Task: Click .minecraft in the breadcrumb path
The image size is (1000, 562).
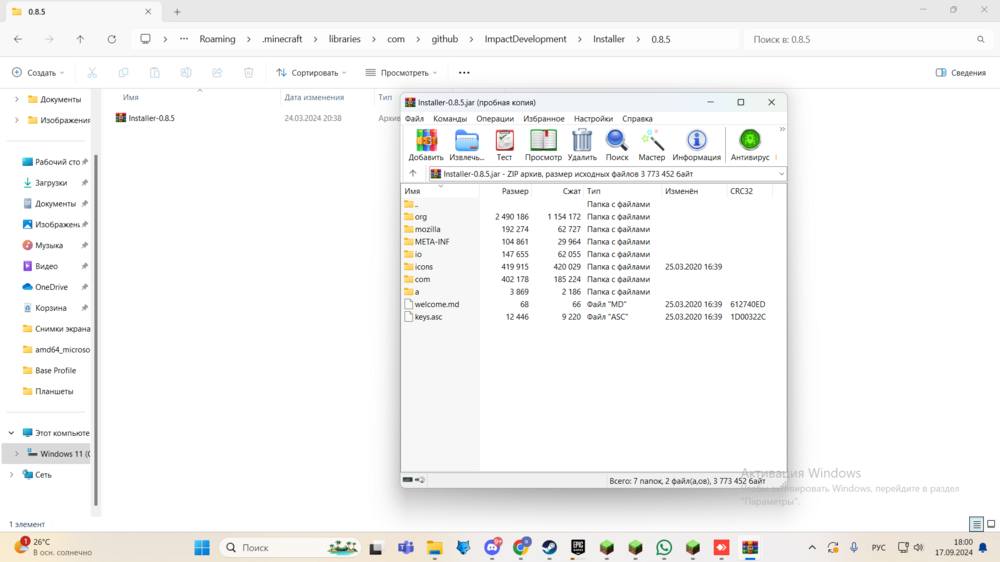Action: click(282, 39)
